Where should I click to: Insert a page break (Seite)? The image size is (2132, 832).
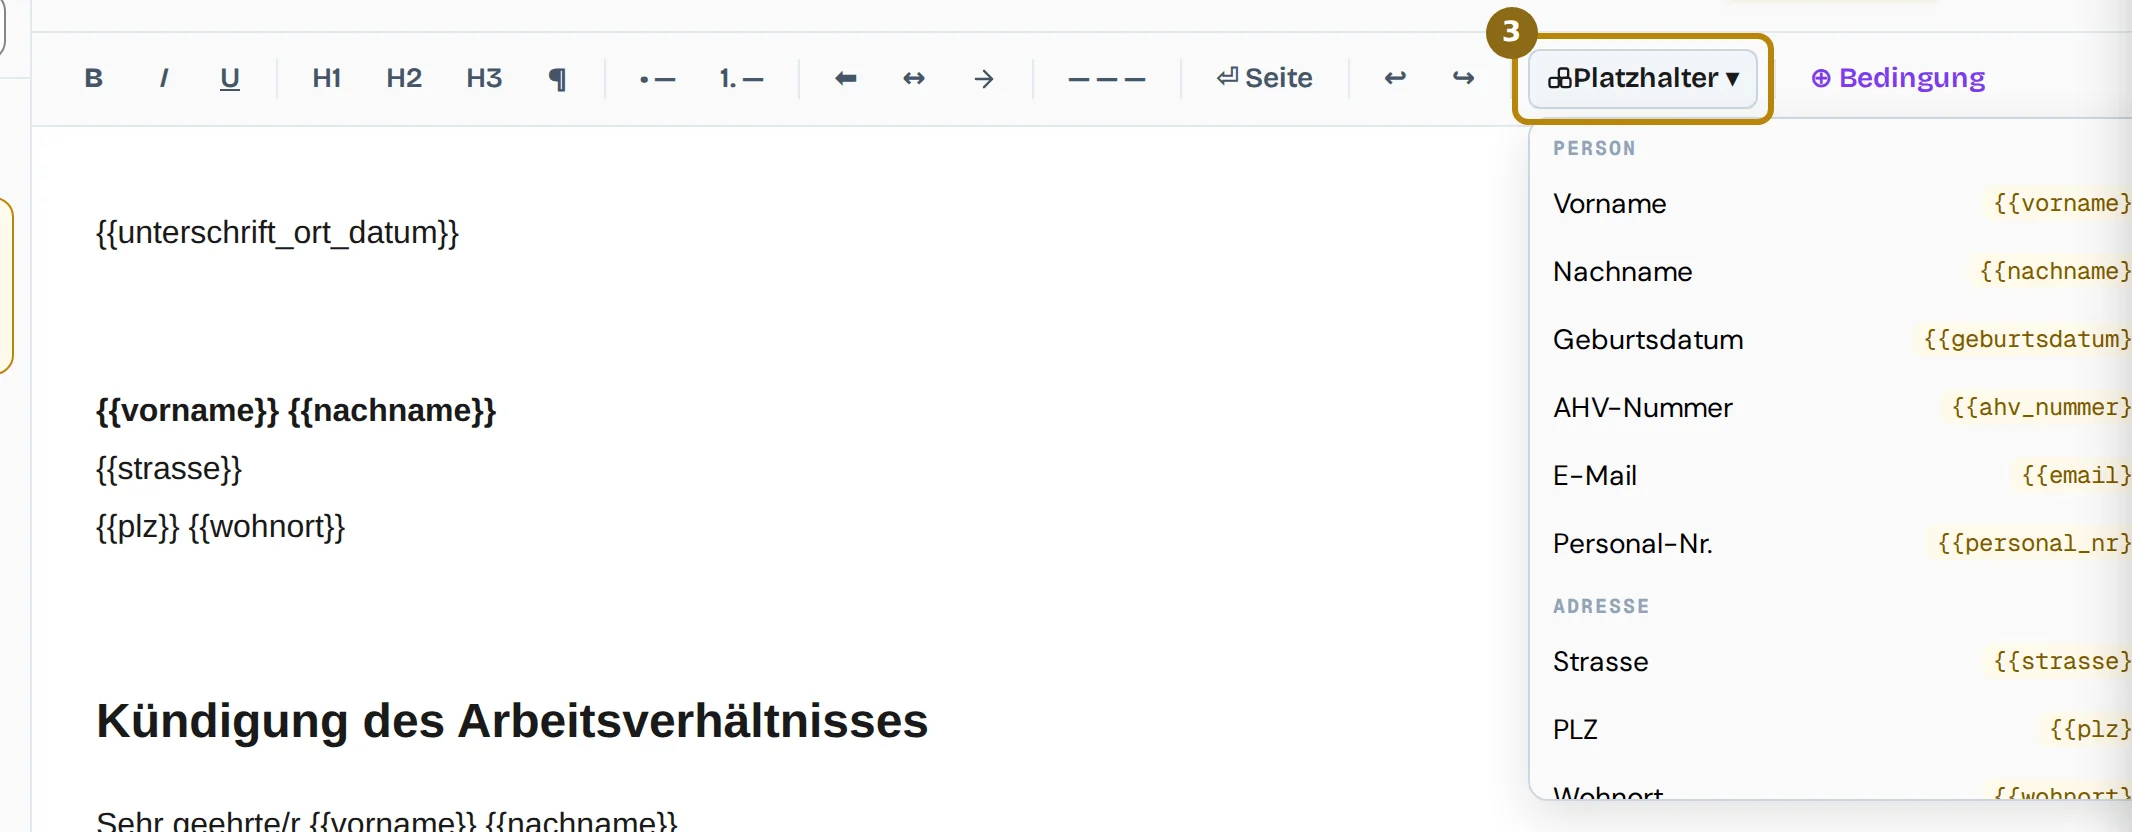click(x=1265, y=78)
